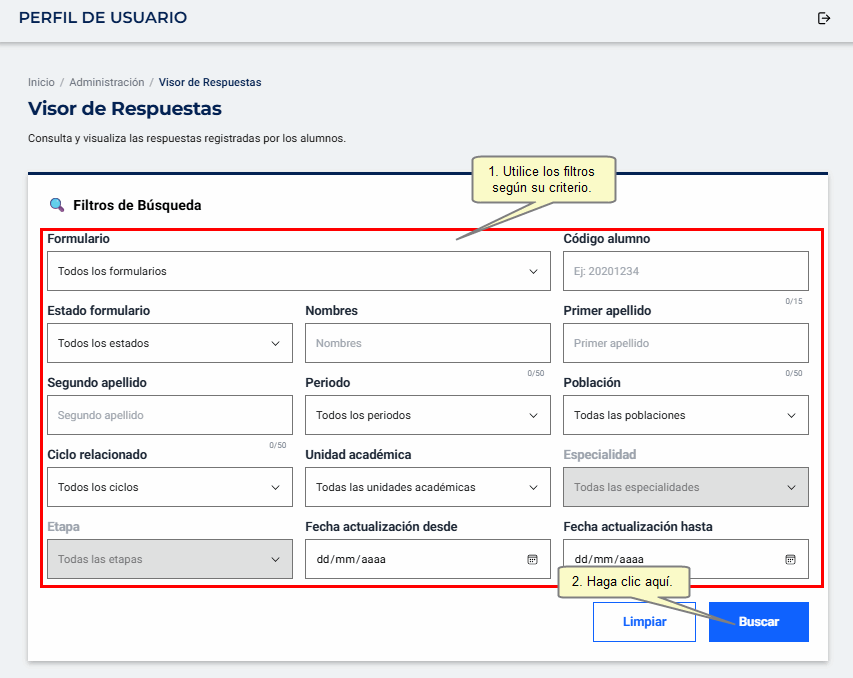The image size is (853, 678).
Task: Expand the Estado formulario dropdown
Action: tap(170, 343)
